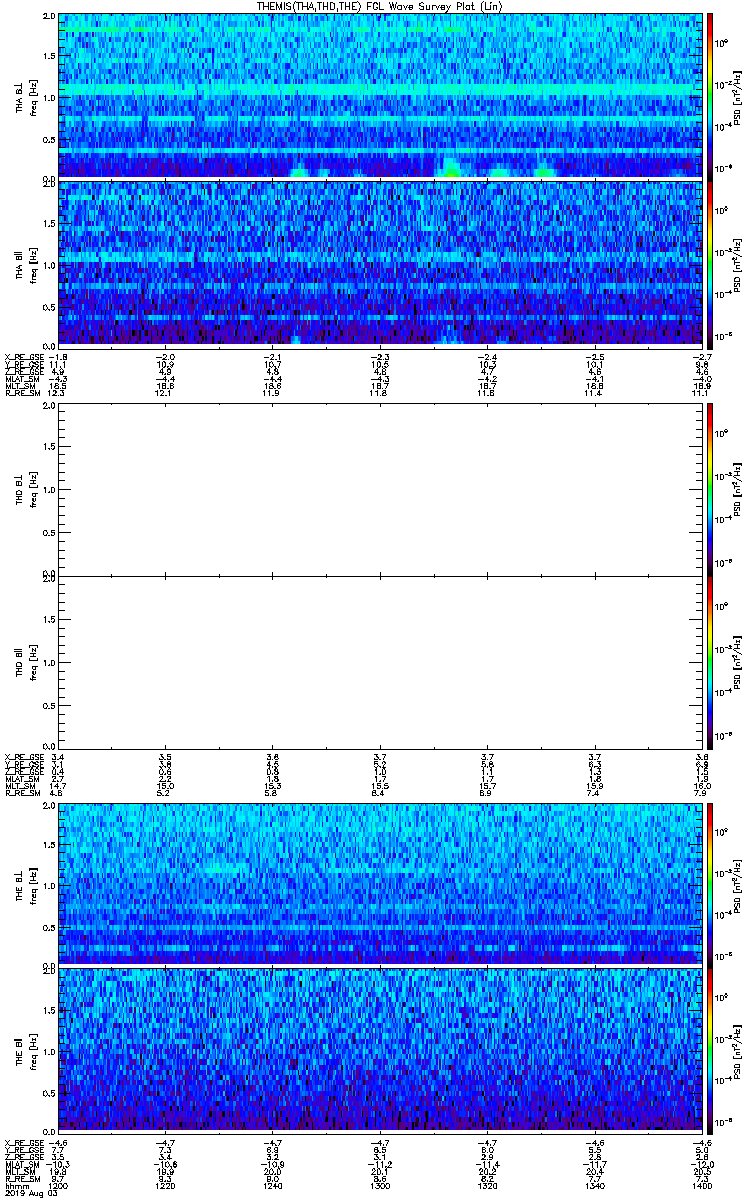Viewport: 750px width, 1200px height.
Task: Click the THE B-parallel freq [Hz] axis label
Action: pos(32,1049)
